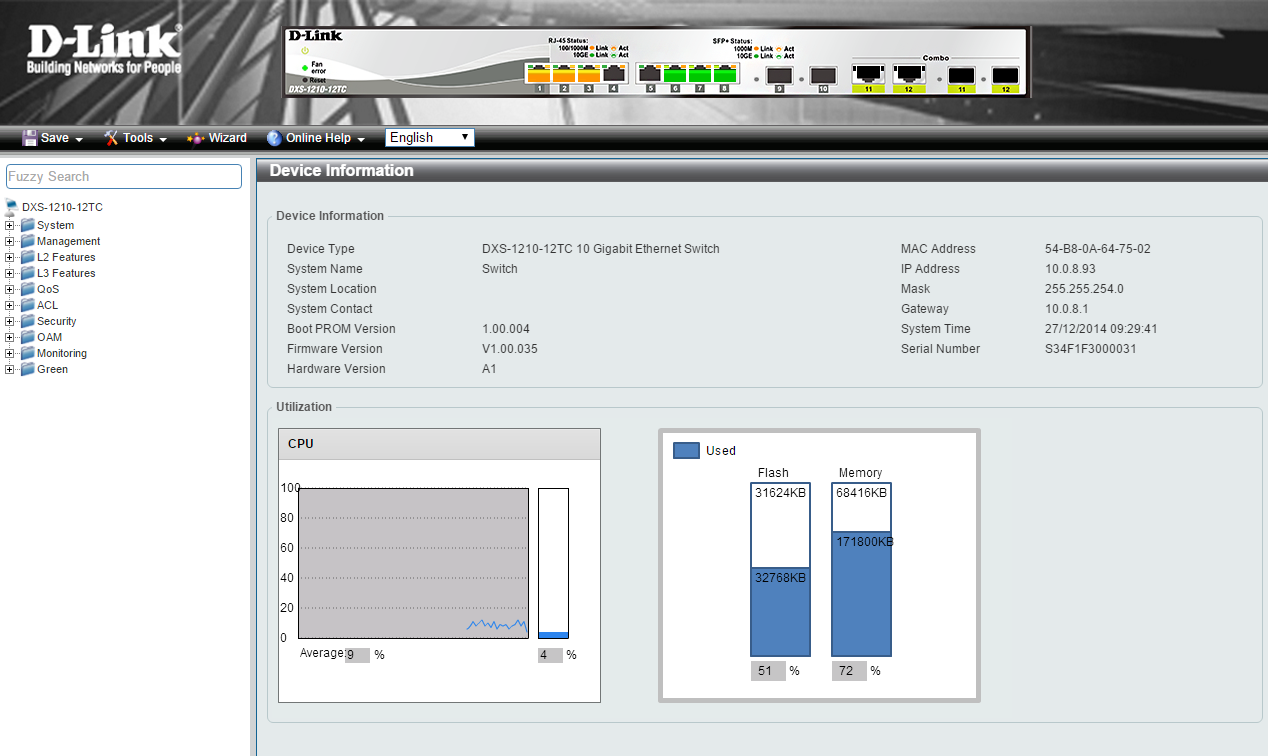Open the English language dropdown

pos(429,138)
